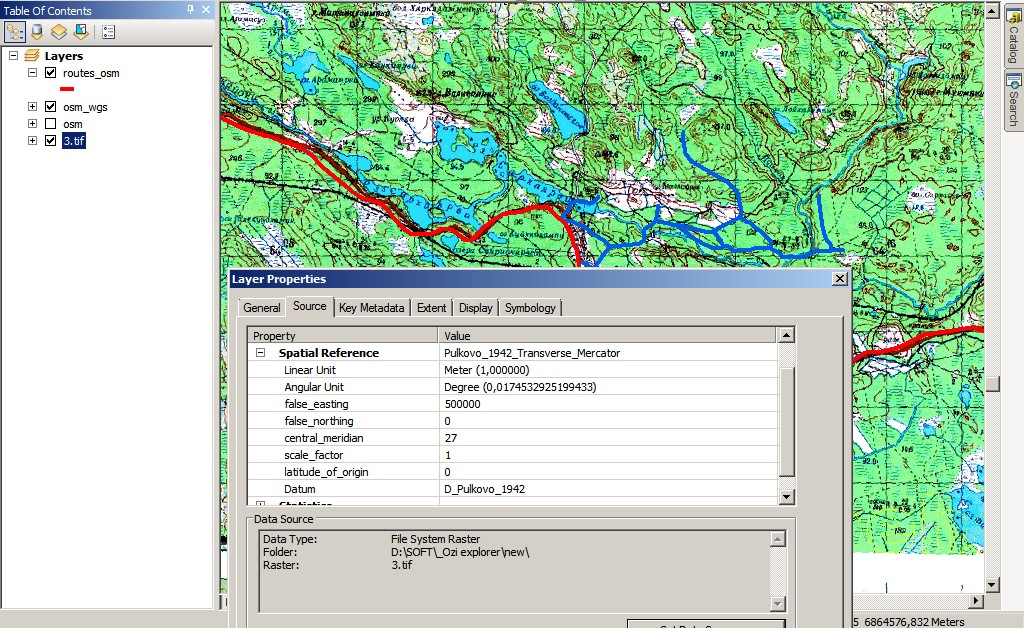Open Table Of Contents options icon

click(x=108, y=31)
